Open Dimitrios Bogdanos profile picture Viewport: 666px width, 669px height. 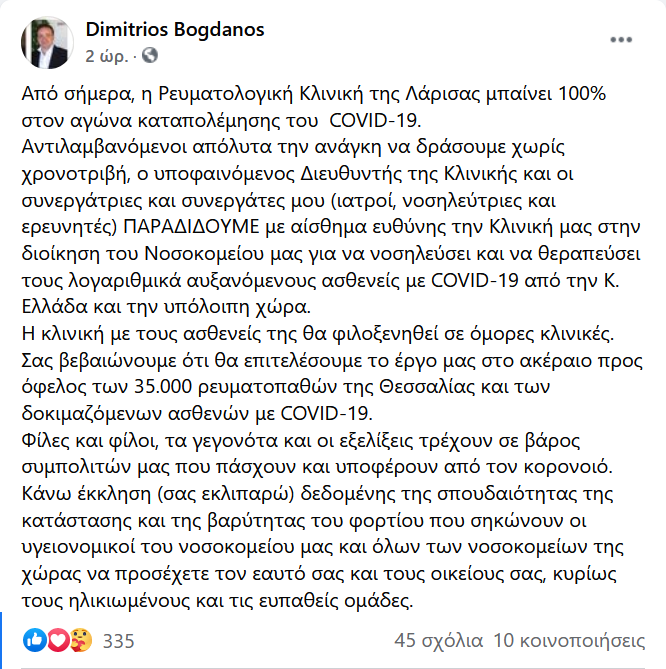[46, 41]
